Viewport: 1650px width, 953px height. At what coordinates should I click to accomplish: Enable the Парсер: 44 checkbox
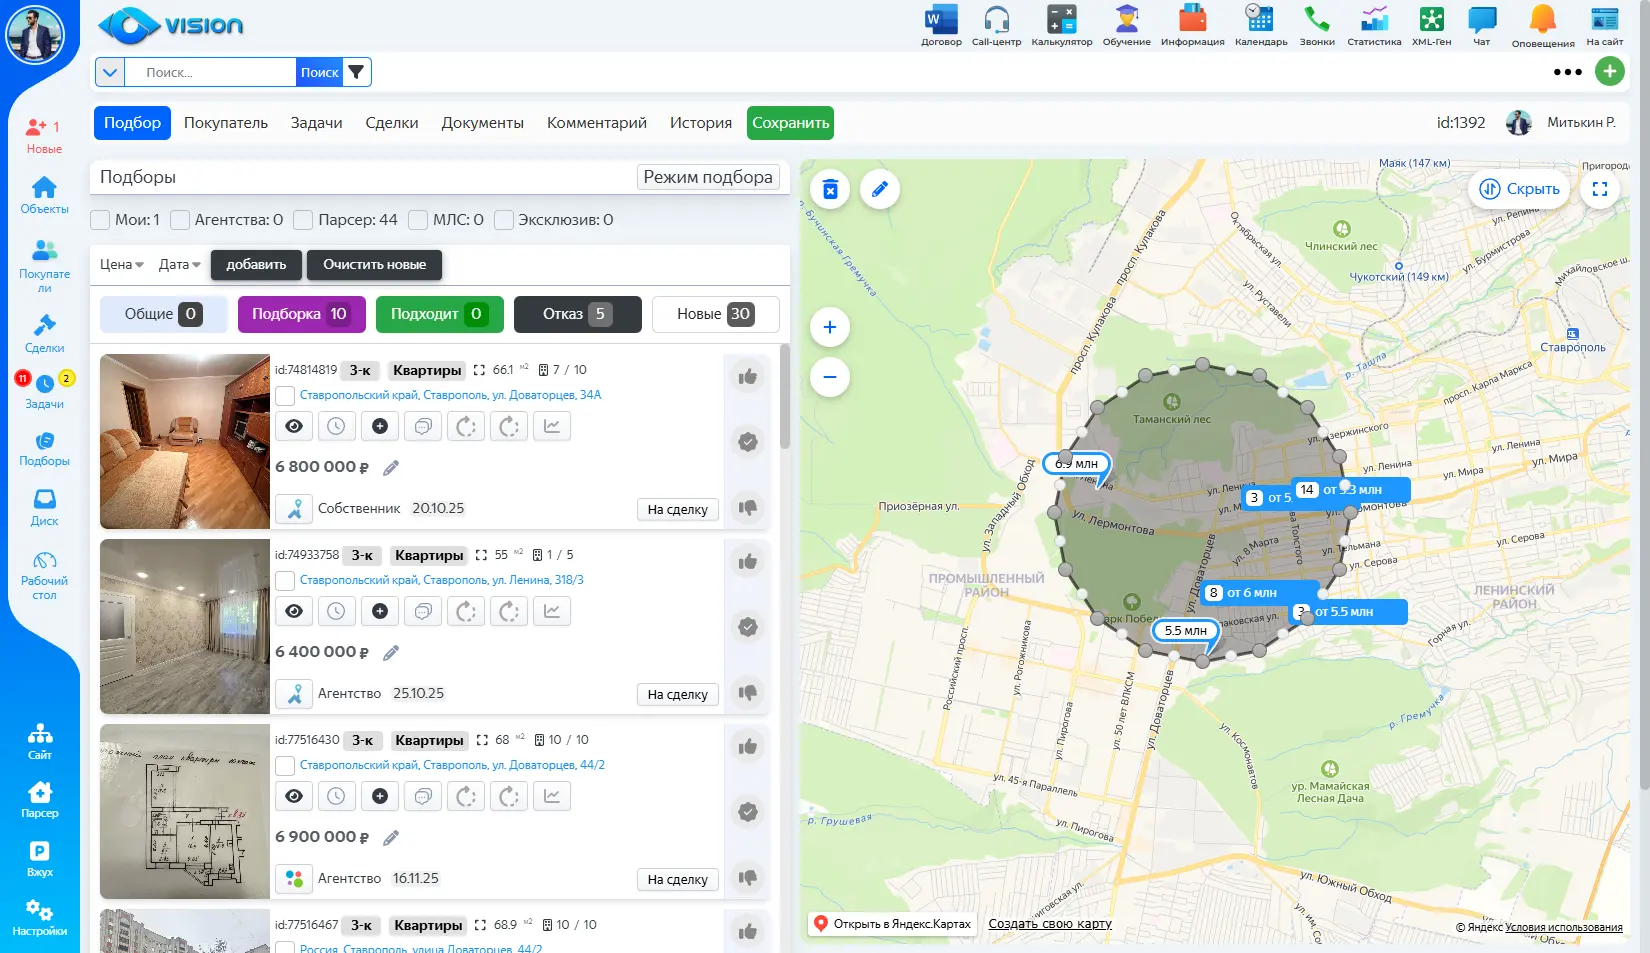(304, 220)
